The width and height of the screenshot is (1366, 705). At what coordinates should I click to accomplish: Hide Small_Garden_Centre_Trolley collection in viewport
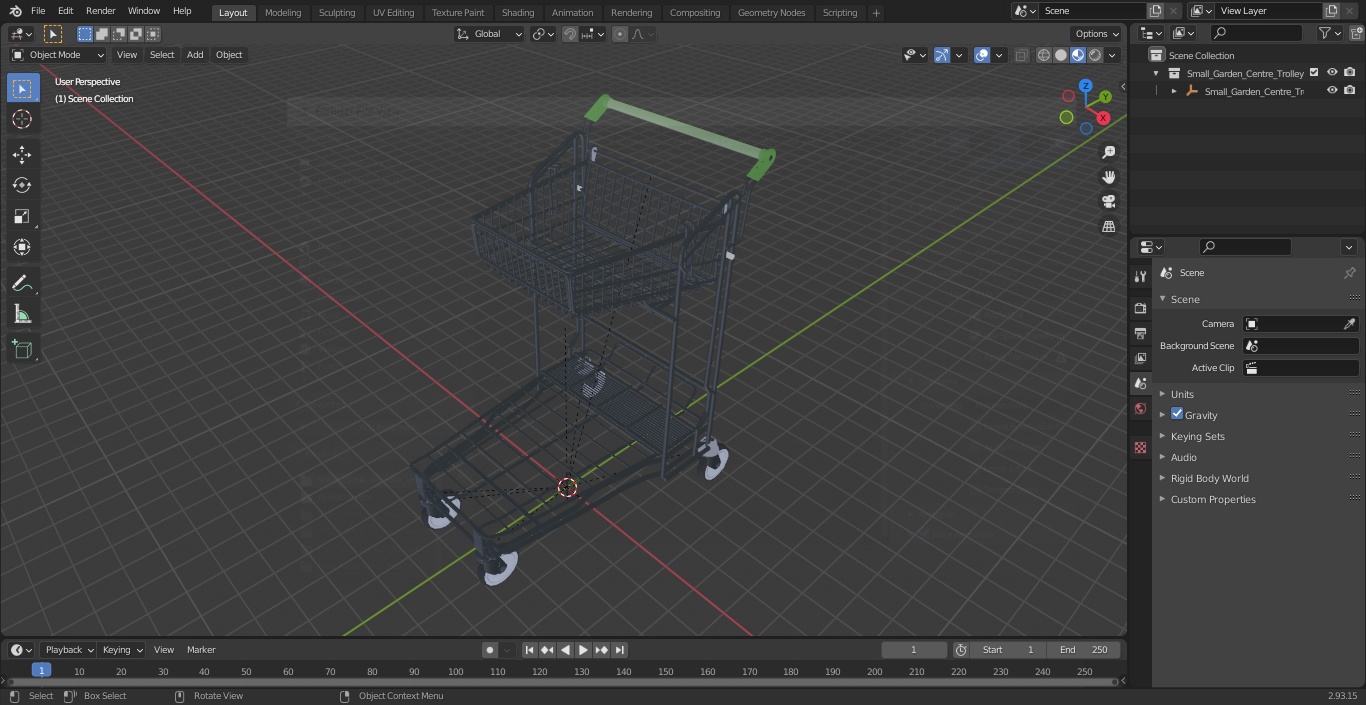(1332, 72)
